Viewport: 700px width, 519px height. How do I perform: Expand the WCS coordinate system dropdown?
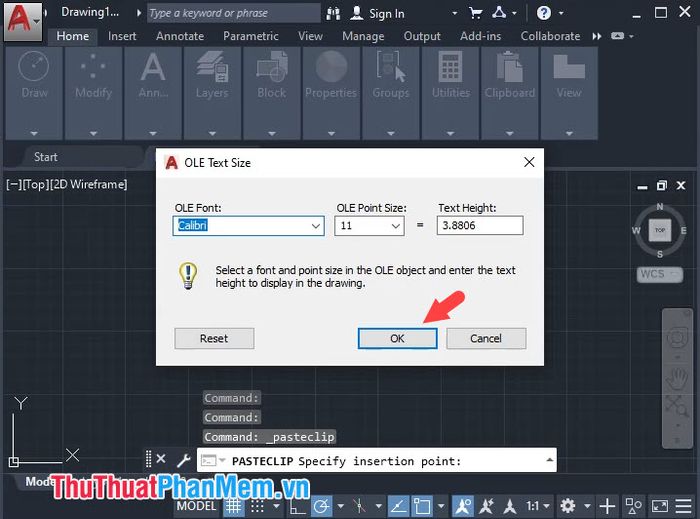(x=660, y=274)
